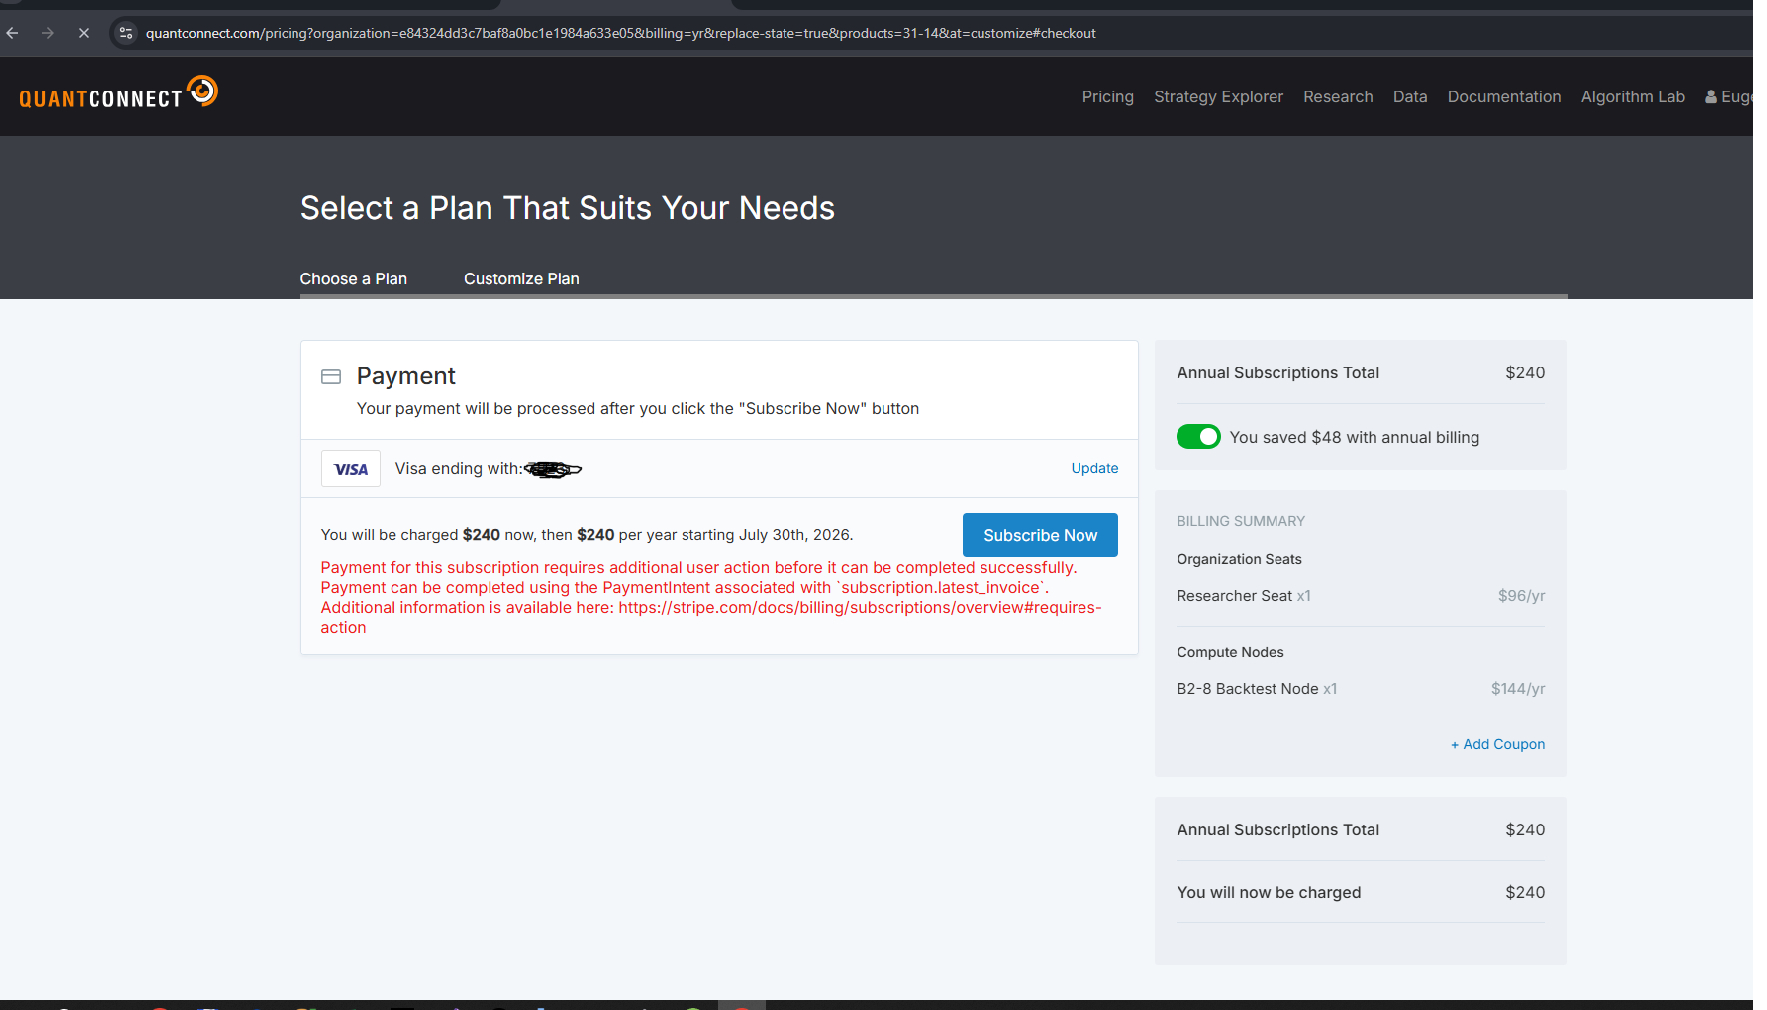Click the site information icon in address bar
Viewport: 1767px width, 1010px height.
coord(126,33)
